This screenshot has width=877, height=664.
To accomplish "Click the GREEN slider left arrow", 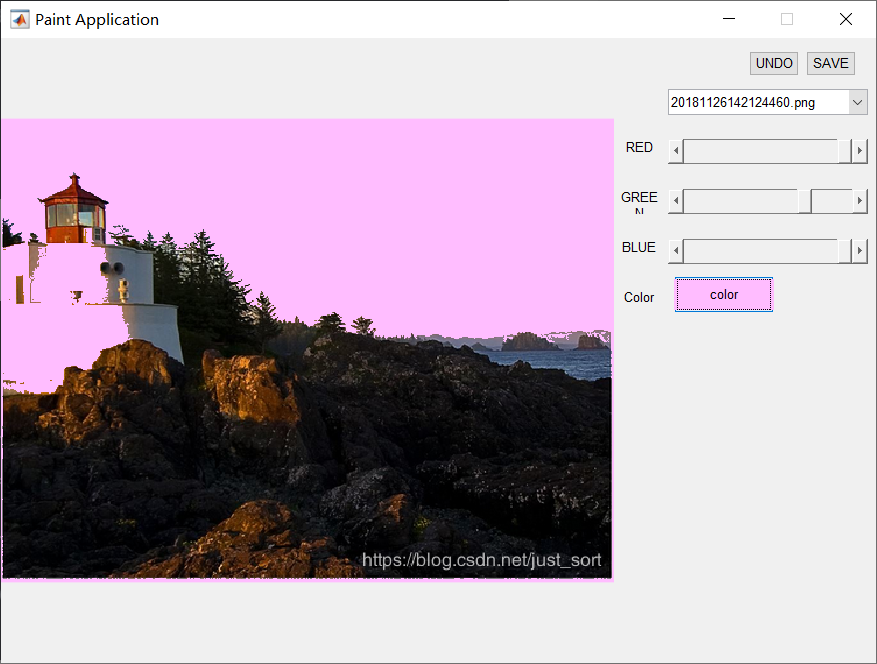I will point(675,201).
